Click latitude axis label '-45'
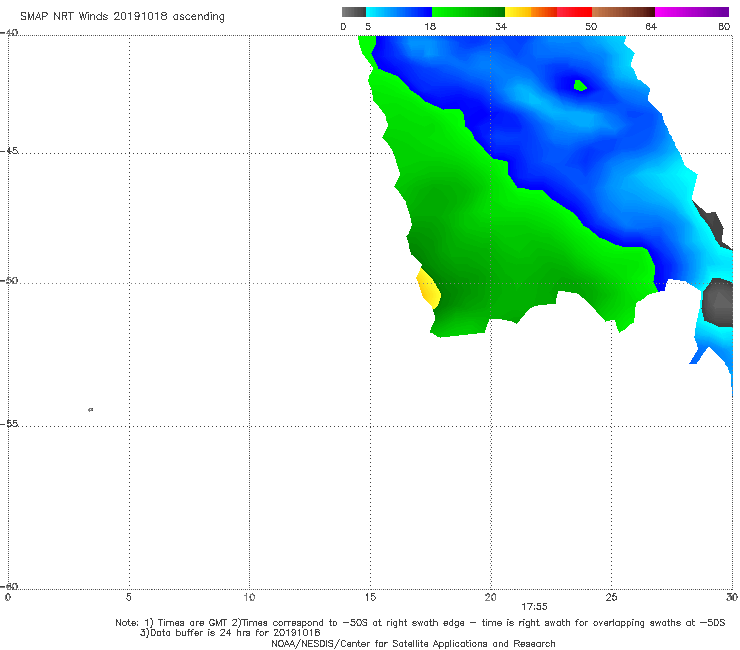This screenshot has height=650, width=740. pos(9,151)
